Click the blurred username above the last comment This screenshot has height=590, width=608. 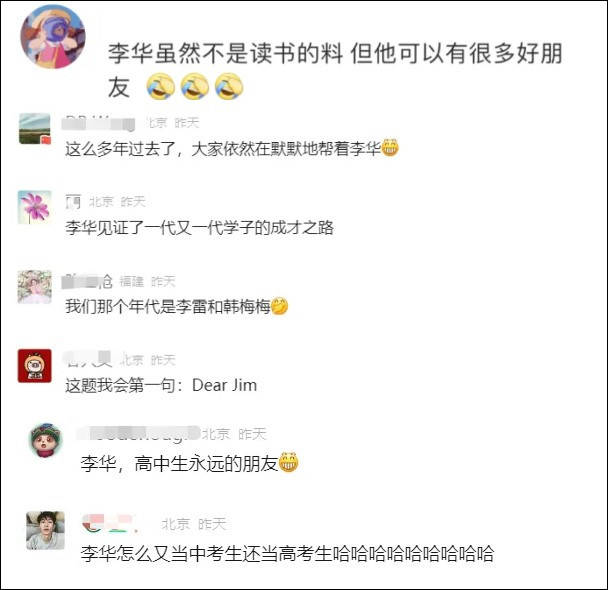point(111,524)
